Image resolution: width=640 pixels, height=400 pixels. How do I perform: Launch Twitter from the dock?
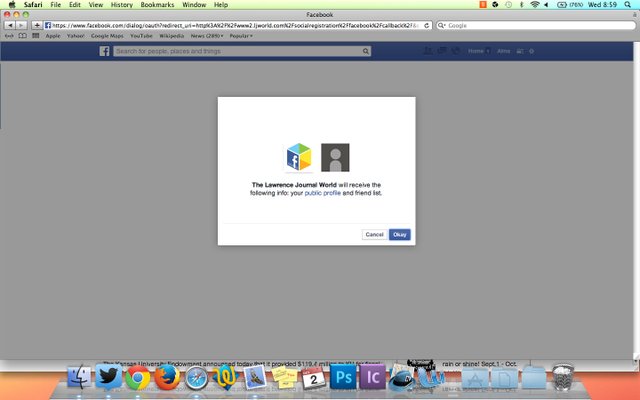click(x=108, y=377)
